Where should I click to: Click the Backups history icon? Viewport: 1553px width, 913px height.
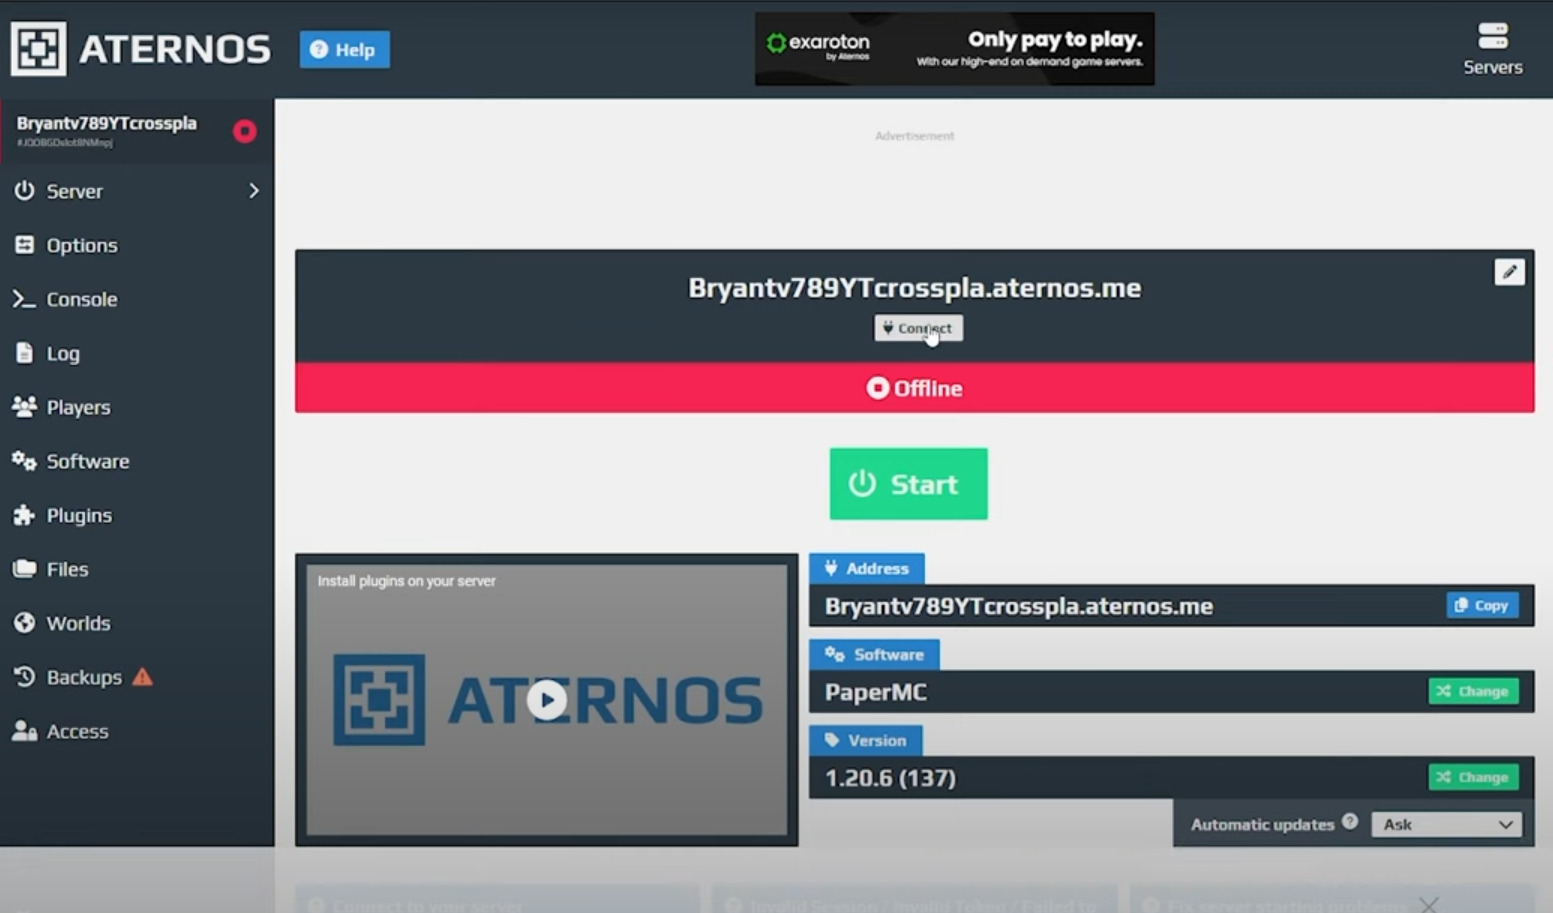(x=24, y=676)
